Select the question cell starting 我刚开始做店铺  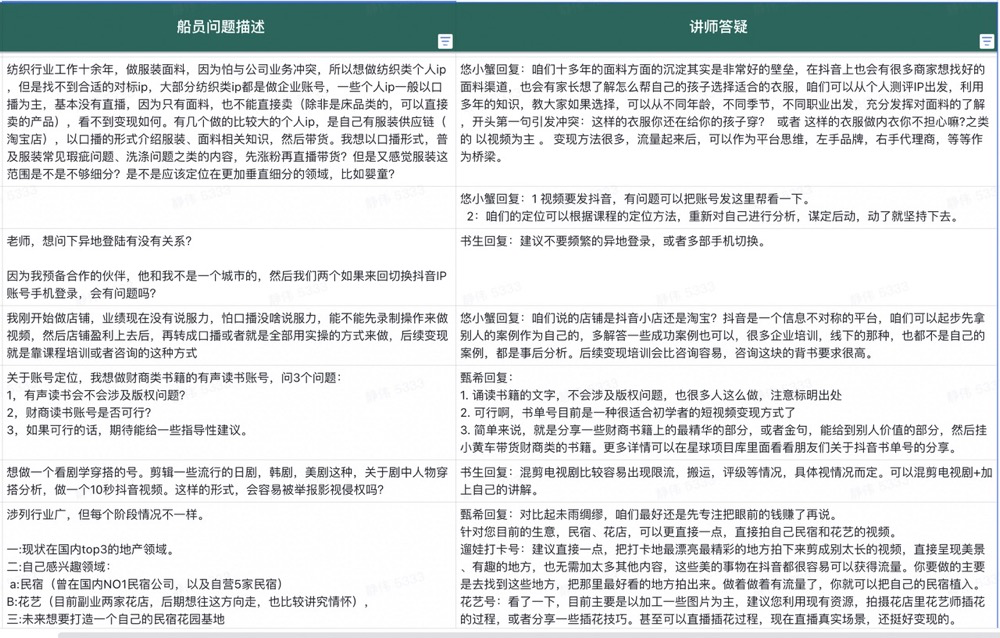pos(228,336)
